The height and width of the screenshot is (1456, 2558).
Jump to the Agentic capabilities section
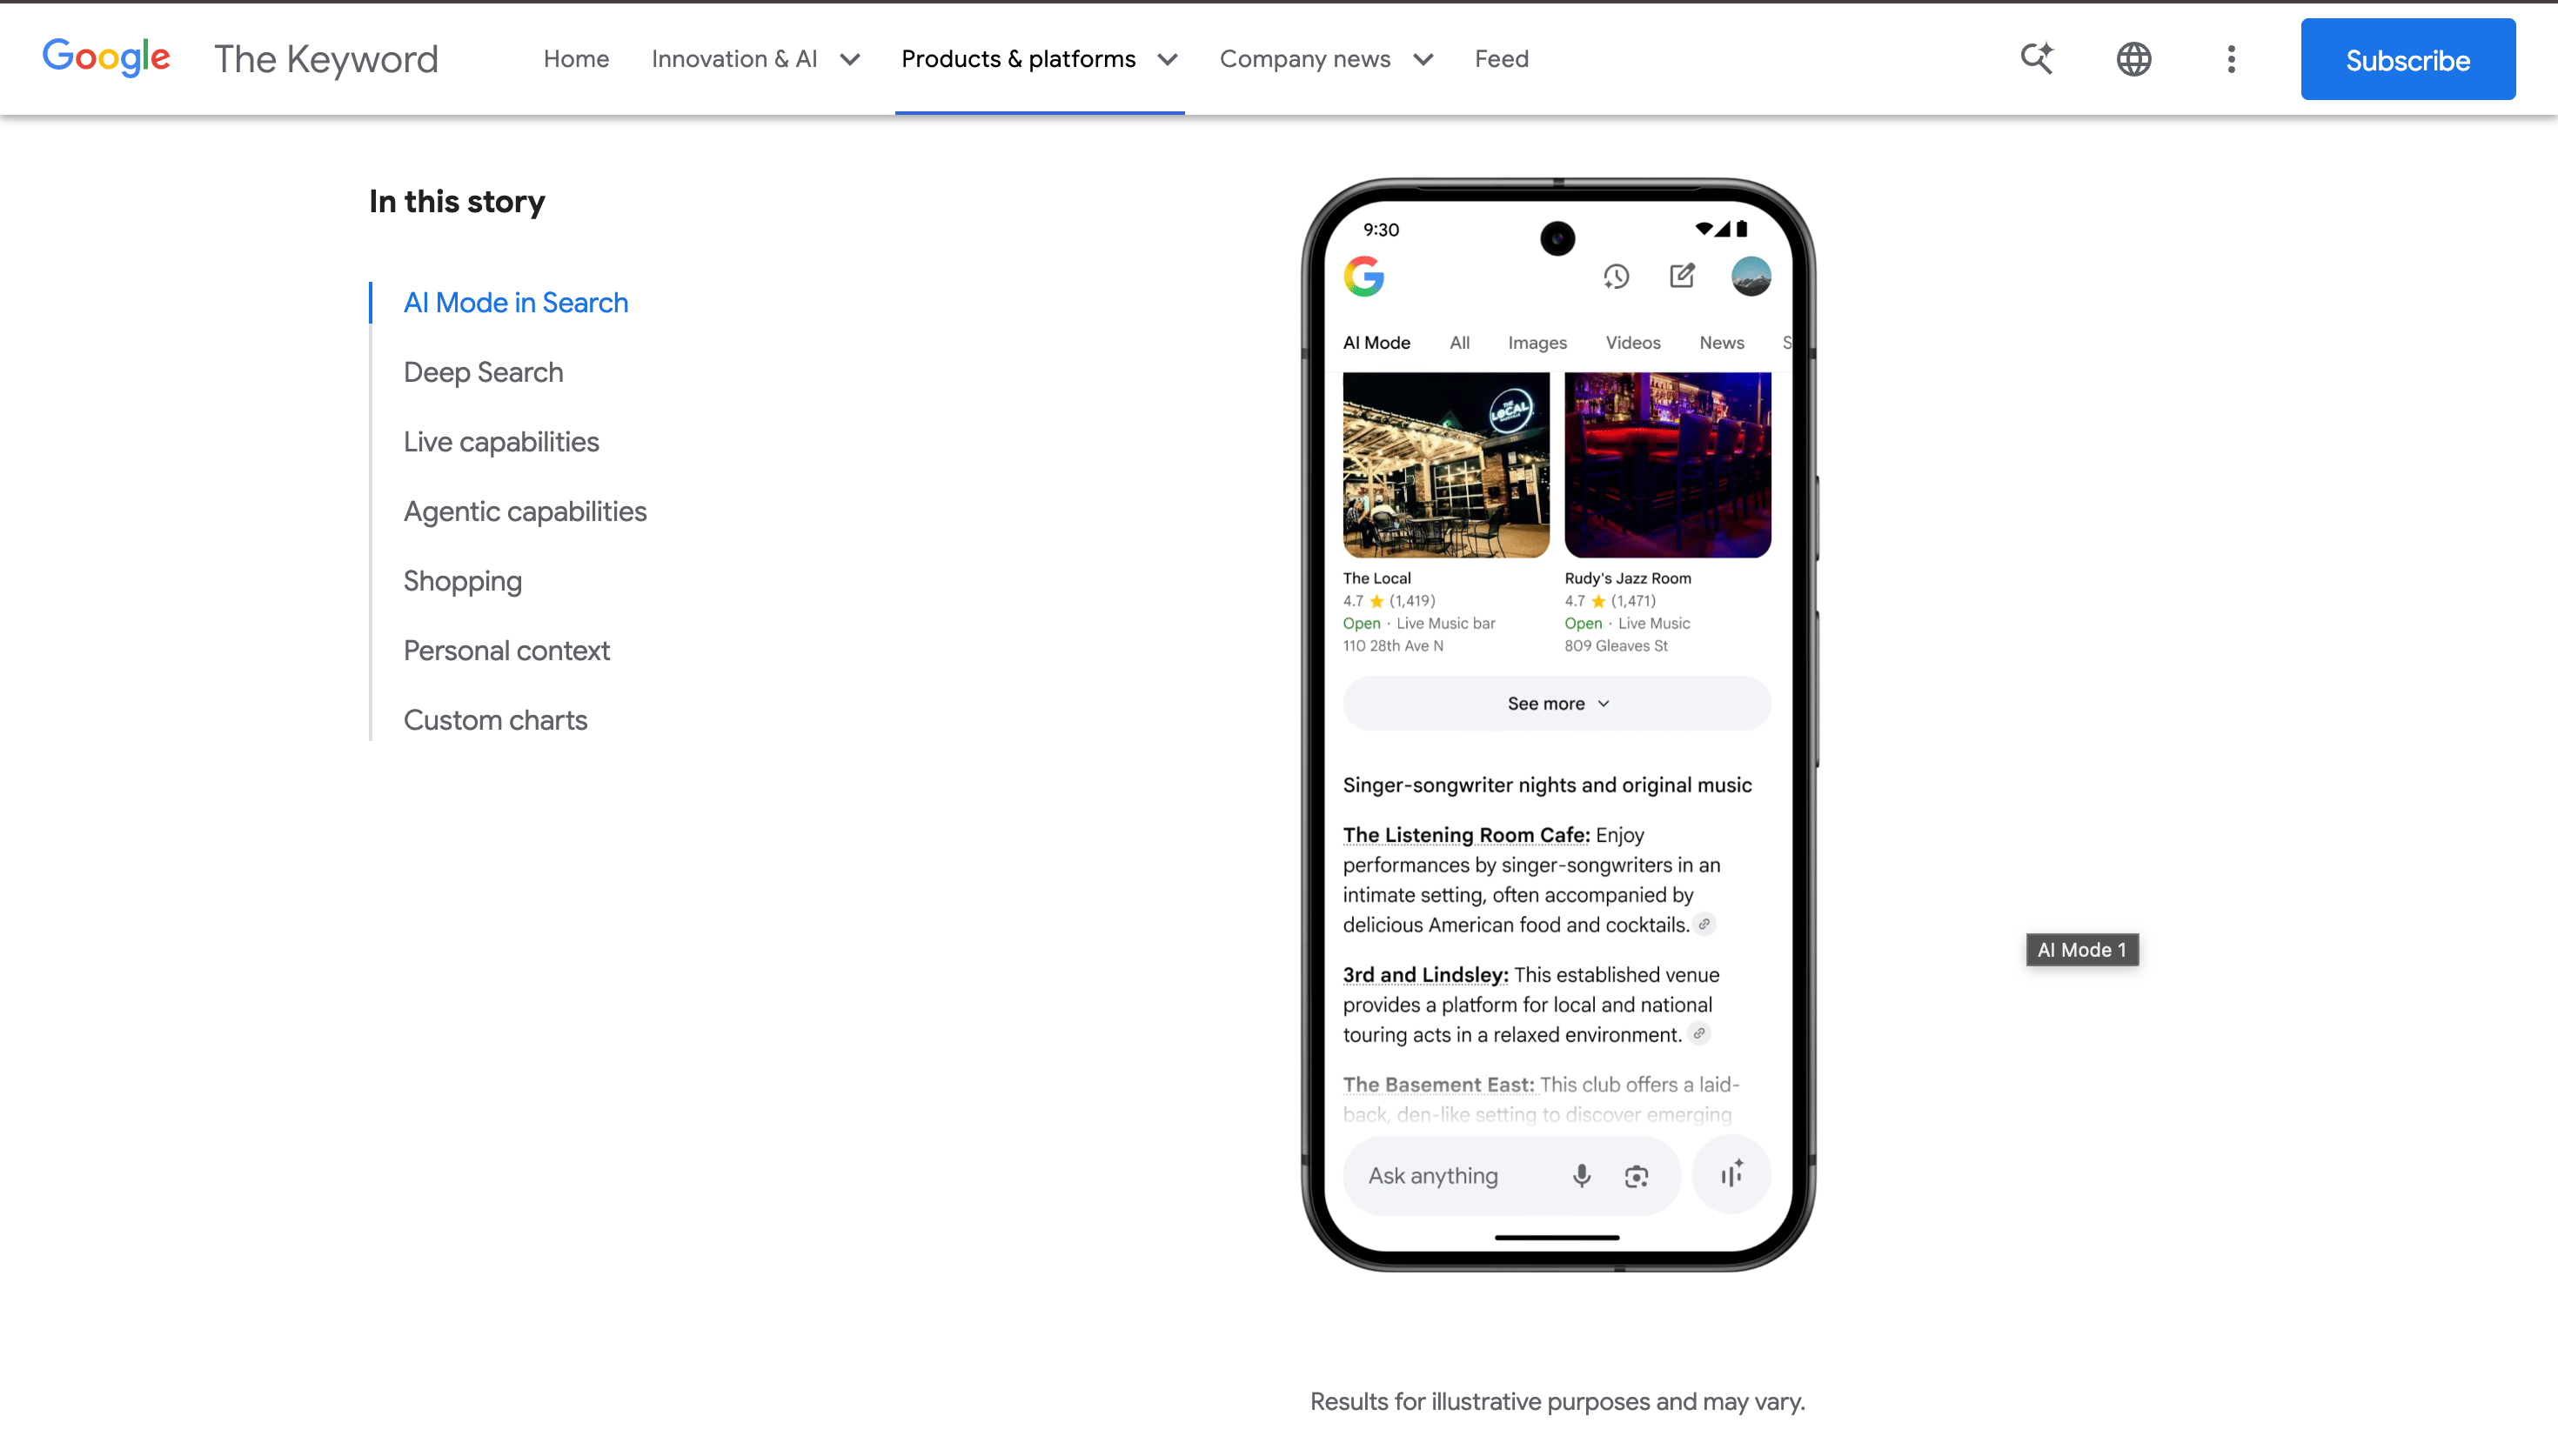pos(525,511)
